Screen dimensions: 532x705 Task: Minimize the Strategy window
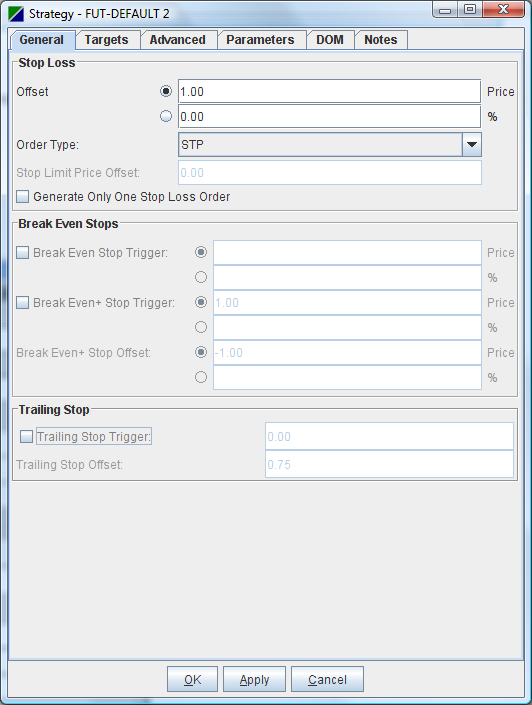[x=445, y=10]
